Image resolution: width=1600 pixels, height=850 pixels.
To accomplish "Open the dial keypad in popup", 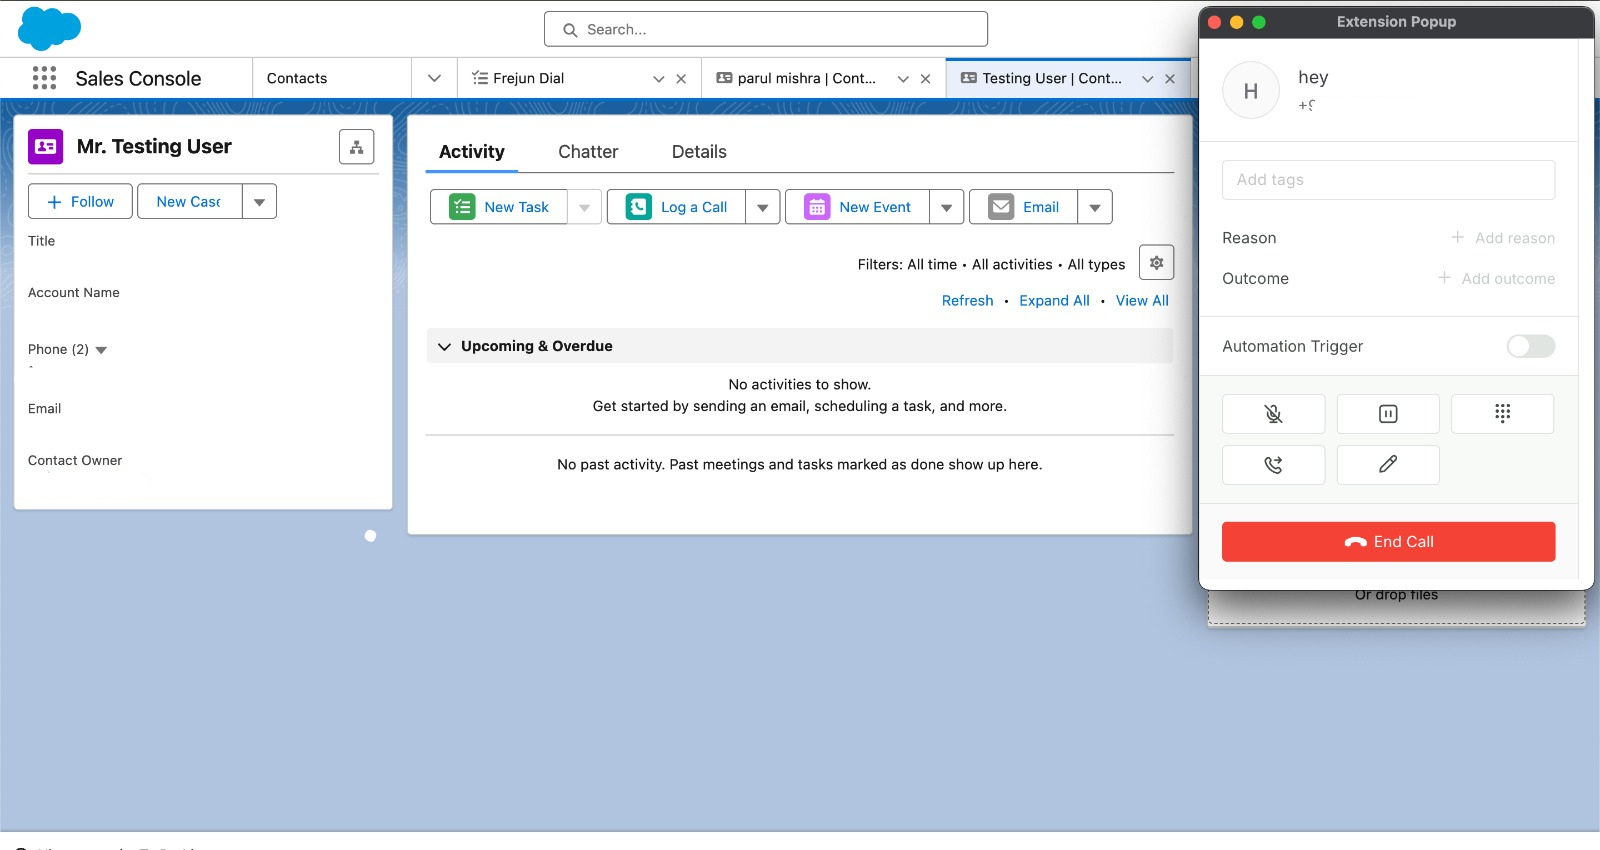I will 1502,414.
